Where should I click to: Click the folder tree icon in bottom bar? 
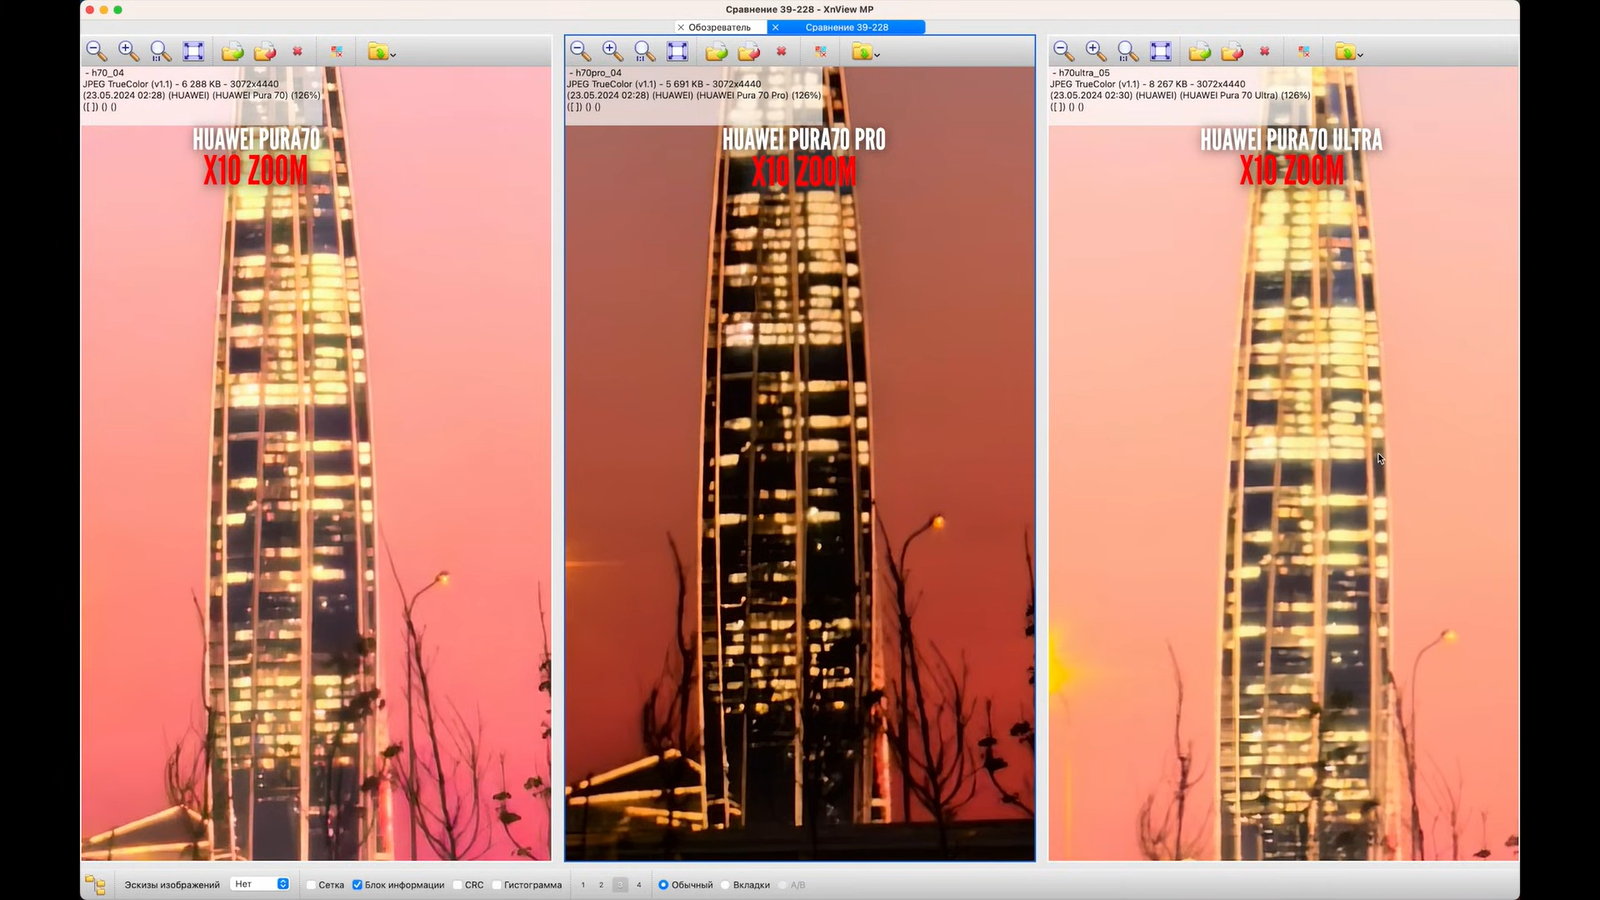point(95,885)
